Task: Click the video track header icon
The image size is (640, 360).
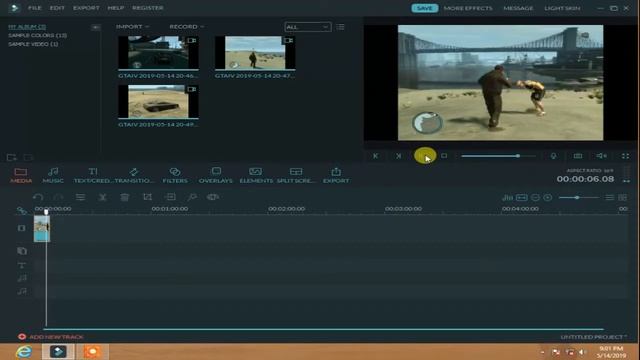Action: click(x=21, y=228)
